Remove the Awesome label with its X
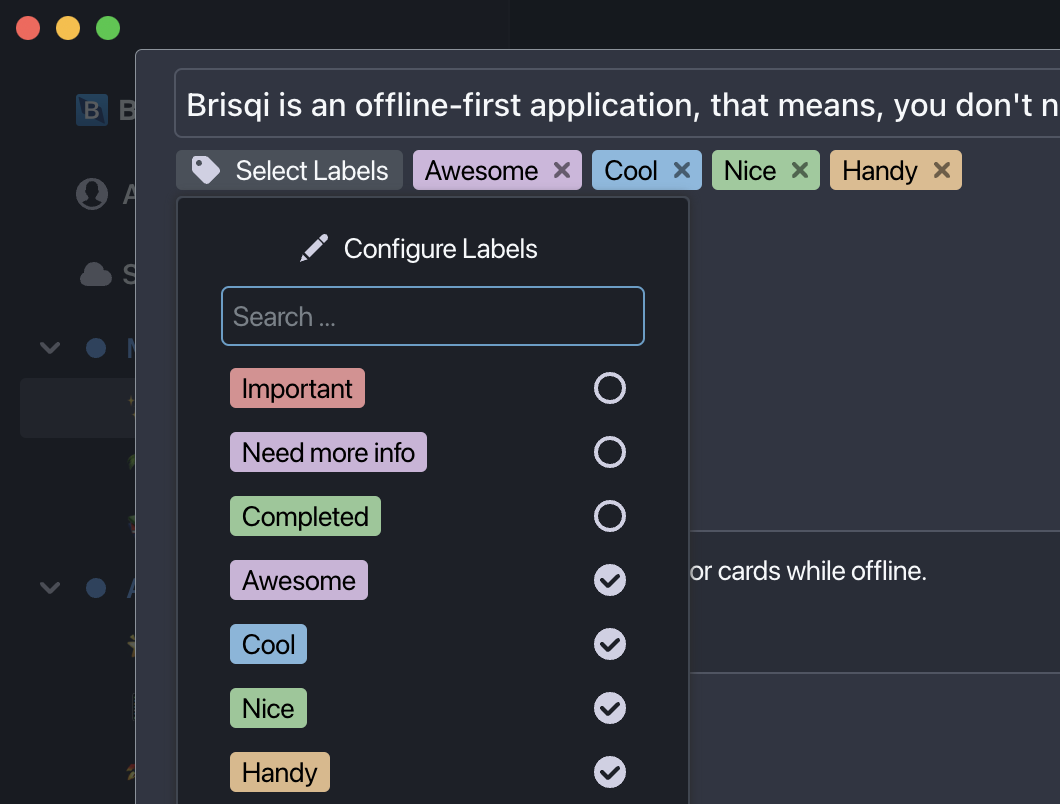This screenshot has height=804, width=1060. click(562, 170)
